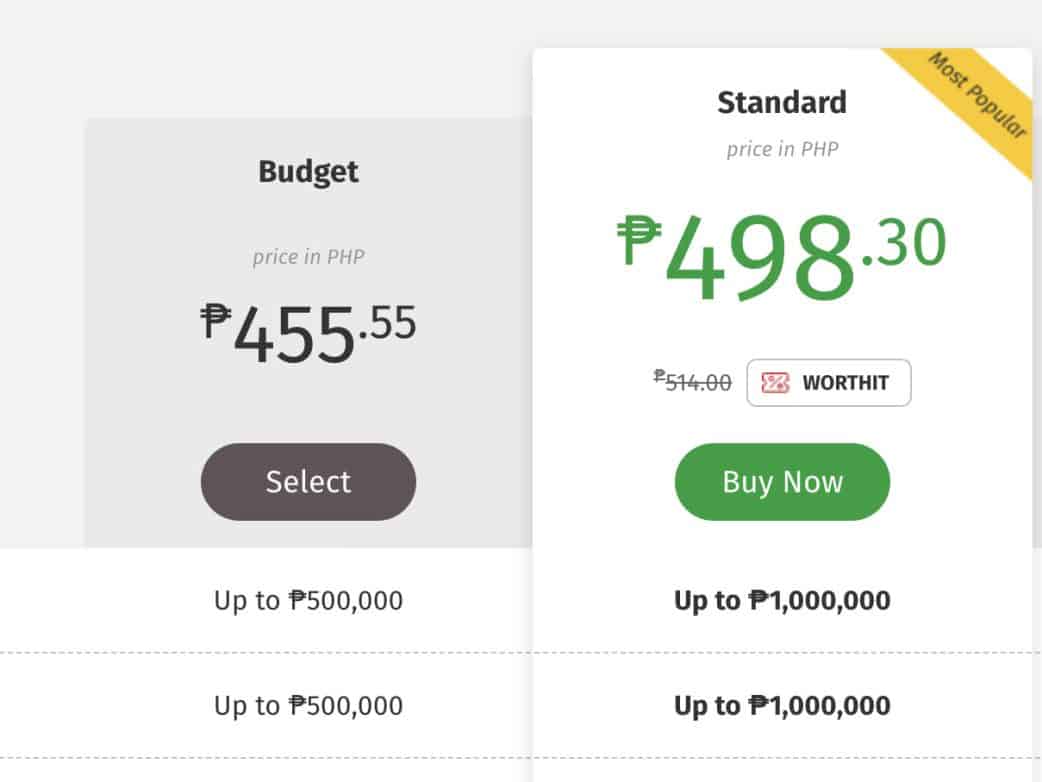
Task: Click the dark peso symbol before 455
Action: coord(215,322)
